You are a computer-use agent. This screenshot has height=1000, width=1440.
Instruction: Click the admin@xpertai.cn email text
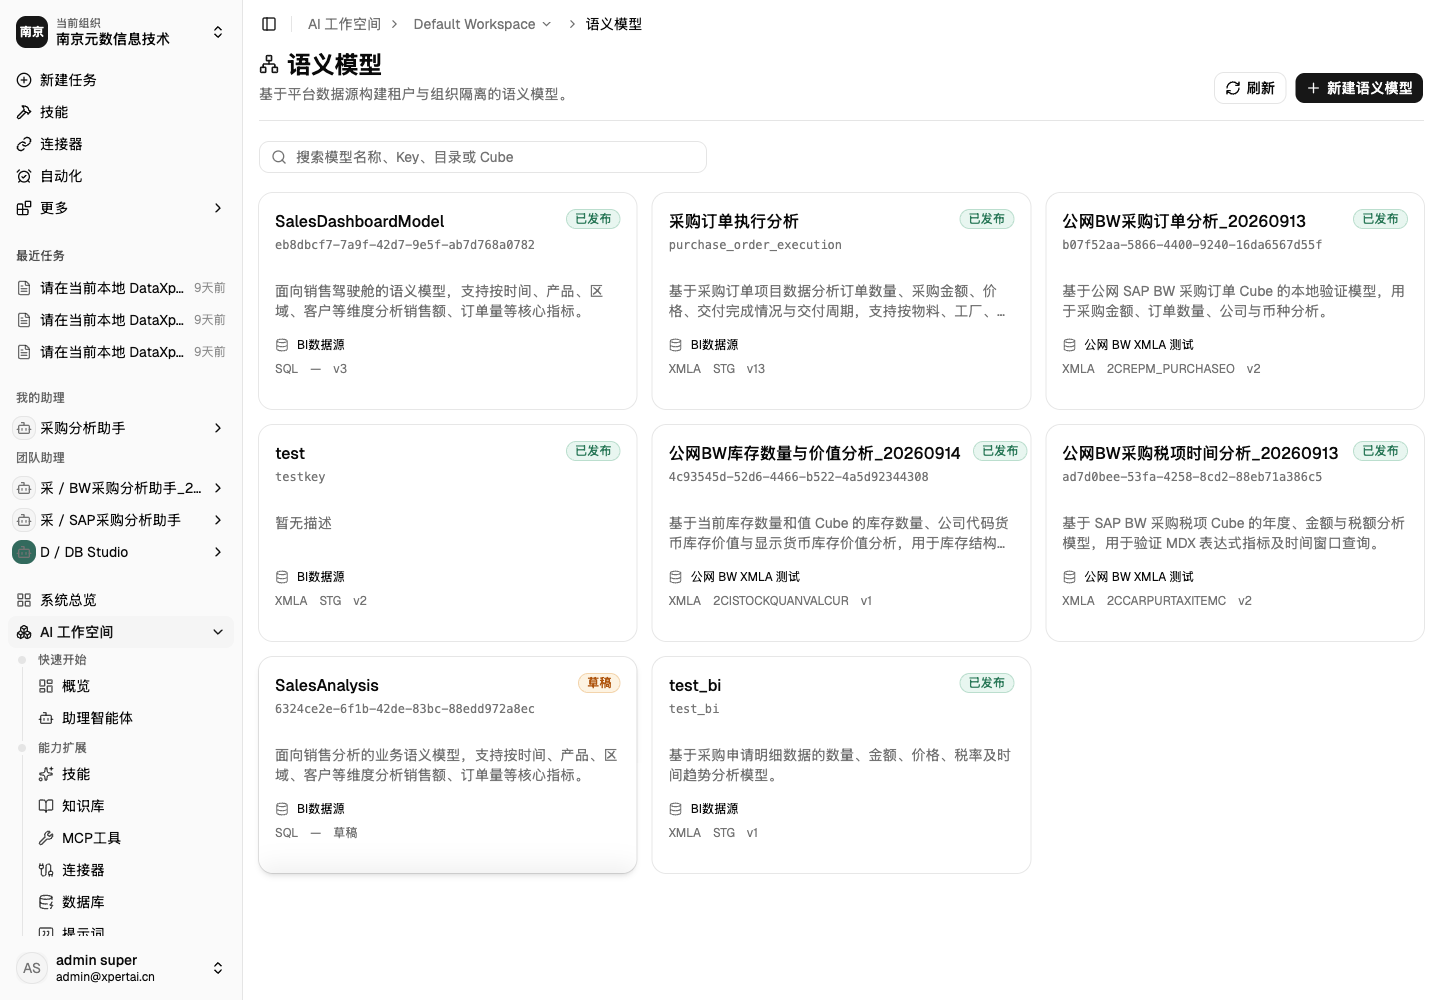[105, 977]
